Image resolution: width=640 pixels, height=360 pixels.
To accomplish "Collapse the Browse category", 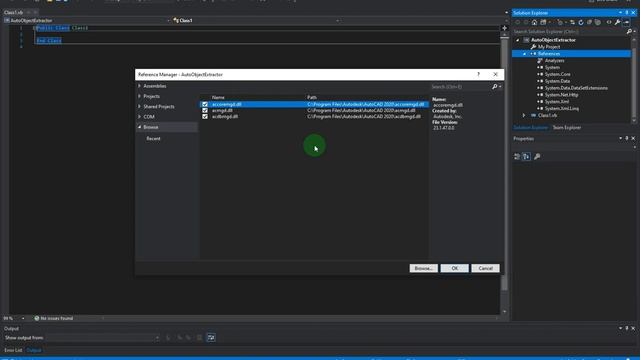I will click(140, 127).
